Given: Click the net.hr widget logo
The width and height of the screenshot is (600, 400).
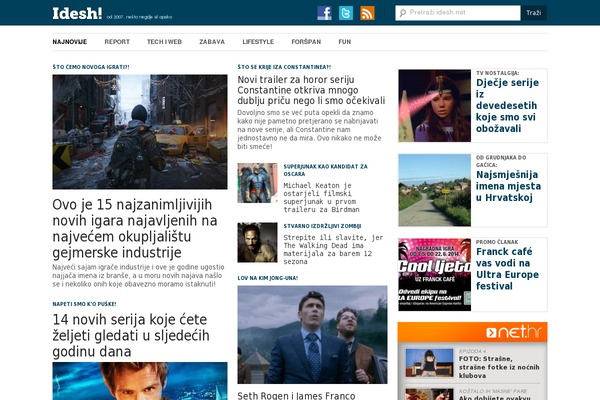Looking at the screenshot, I should tap(514, 332).
